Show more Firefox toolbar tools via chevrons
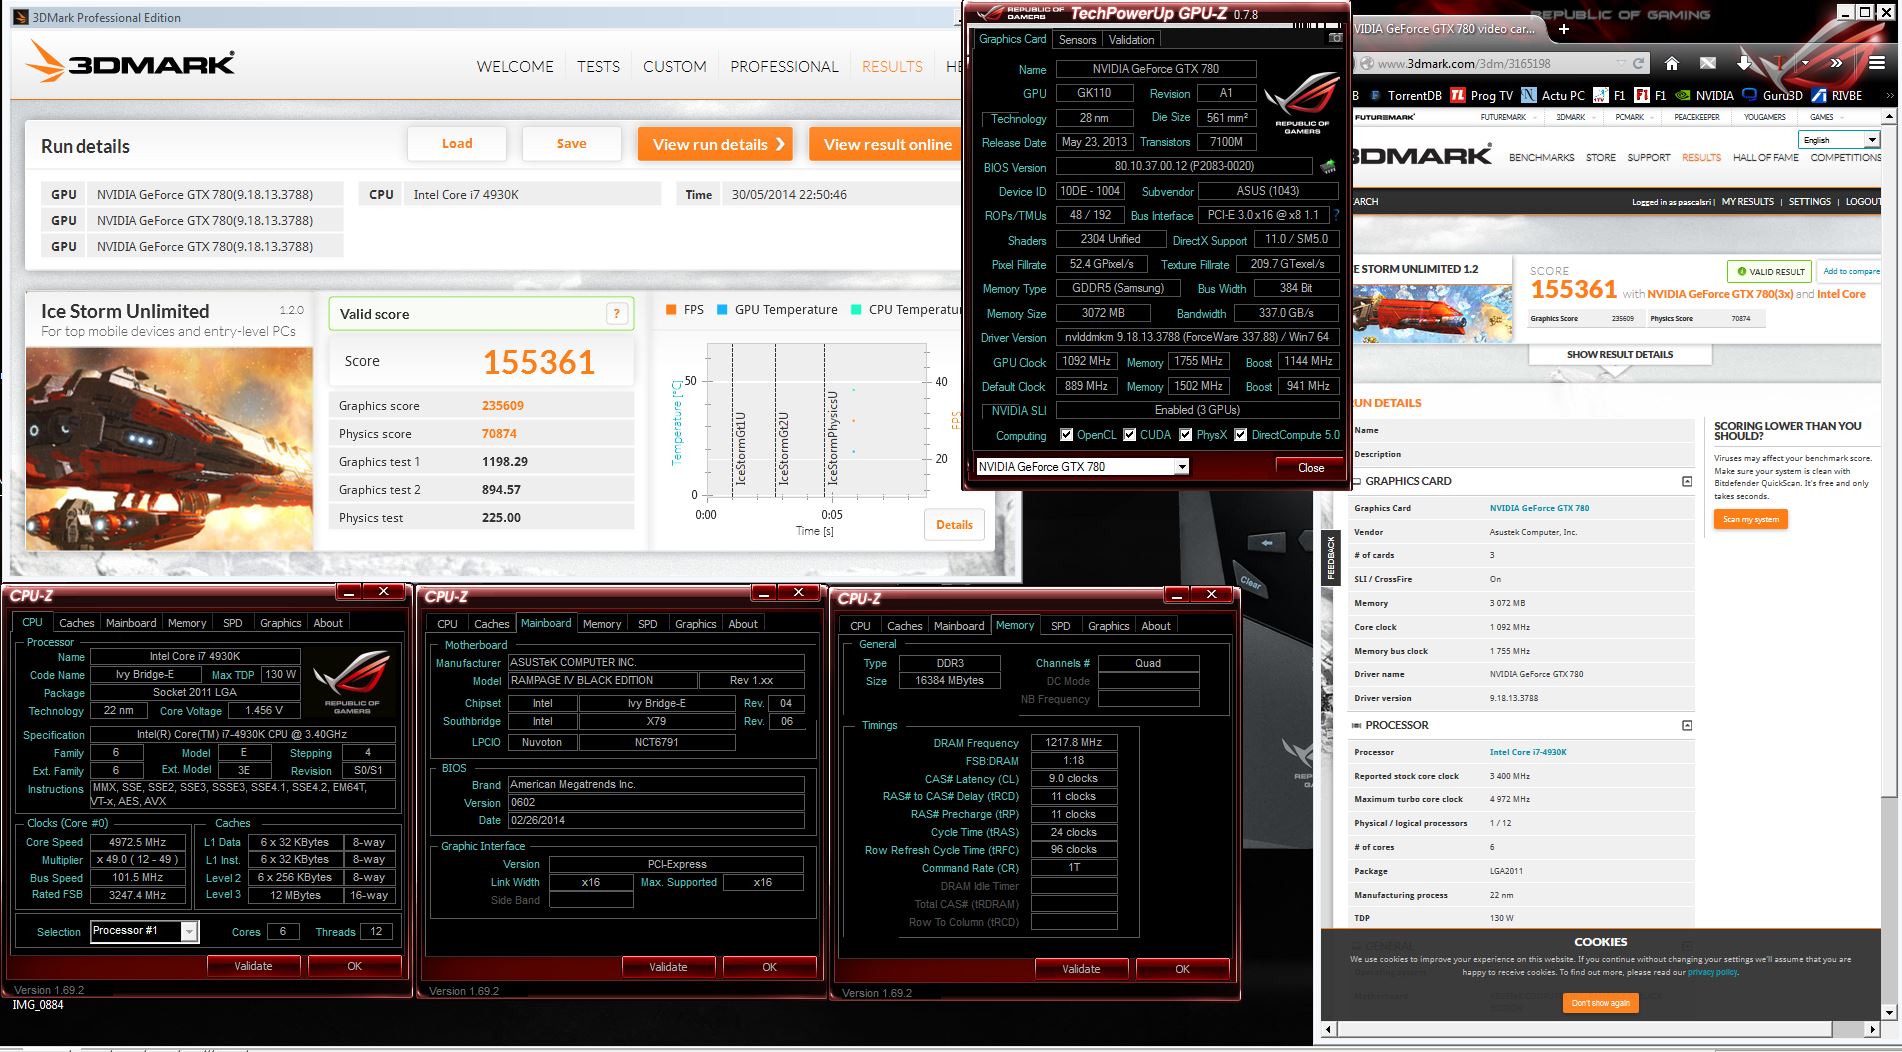Viewport: 1902px width, 1052px height. point(1836,63)
